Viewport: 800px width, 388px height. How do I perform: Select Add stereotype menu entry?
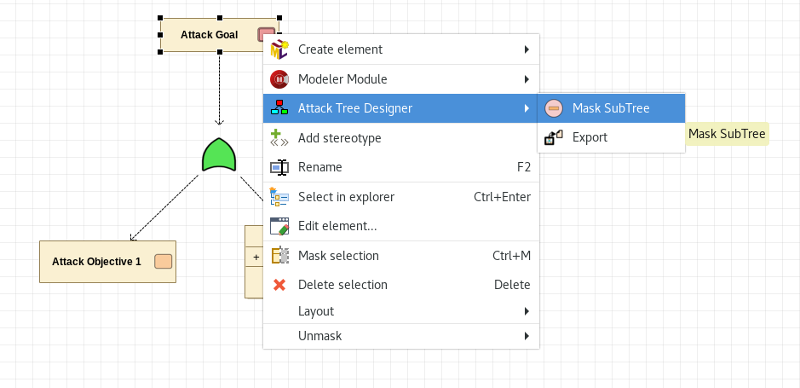[401, 138]
